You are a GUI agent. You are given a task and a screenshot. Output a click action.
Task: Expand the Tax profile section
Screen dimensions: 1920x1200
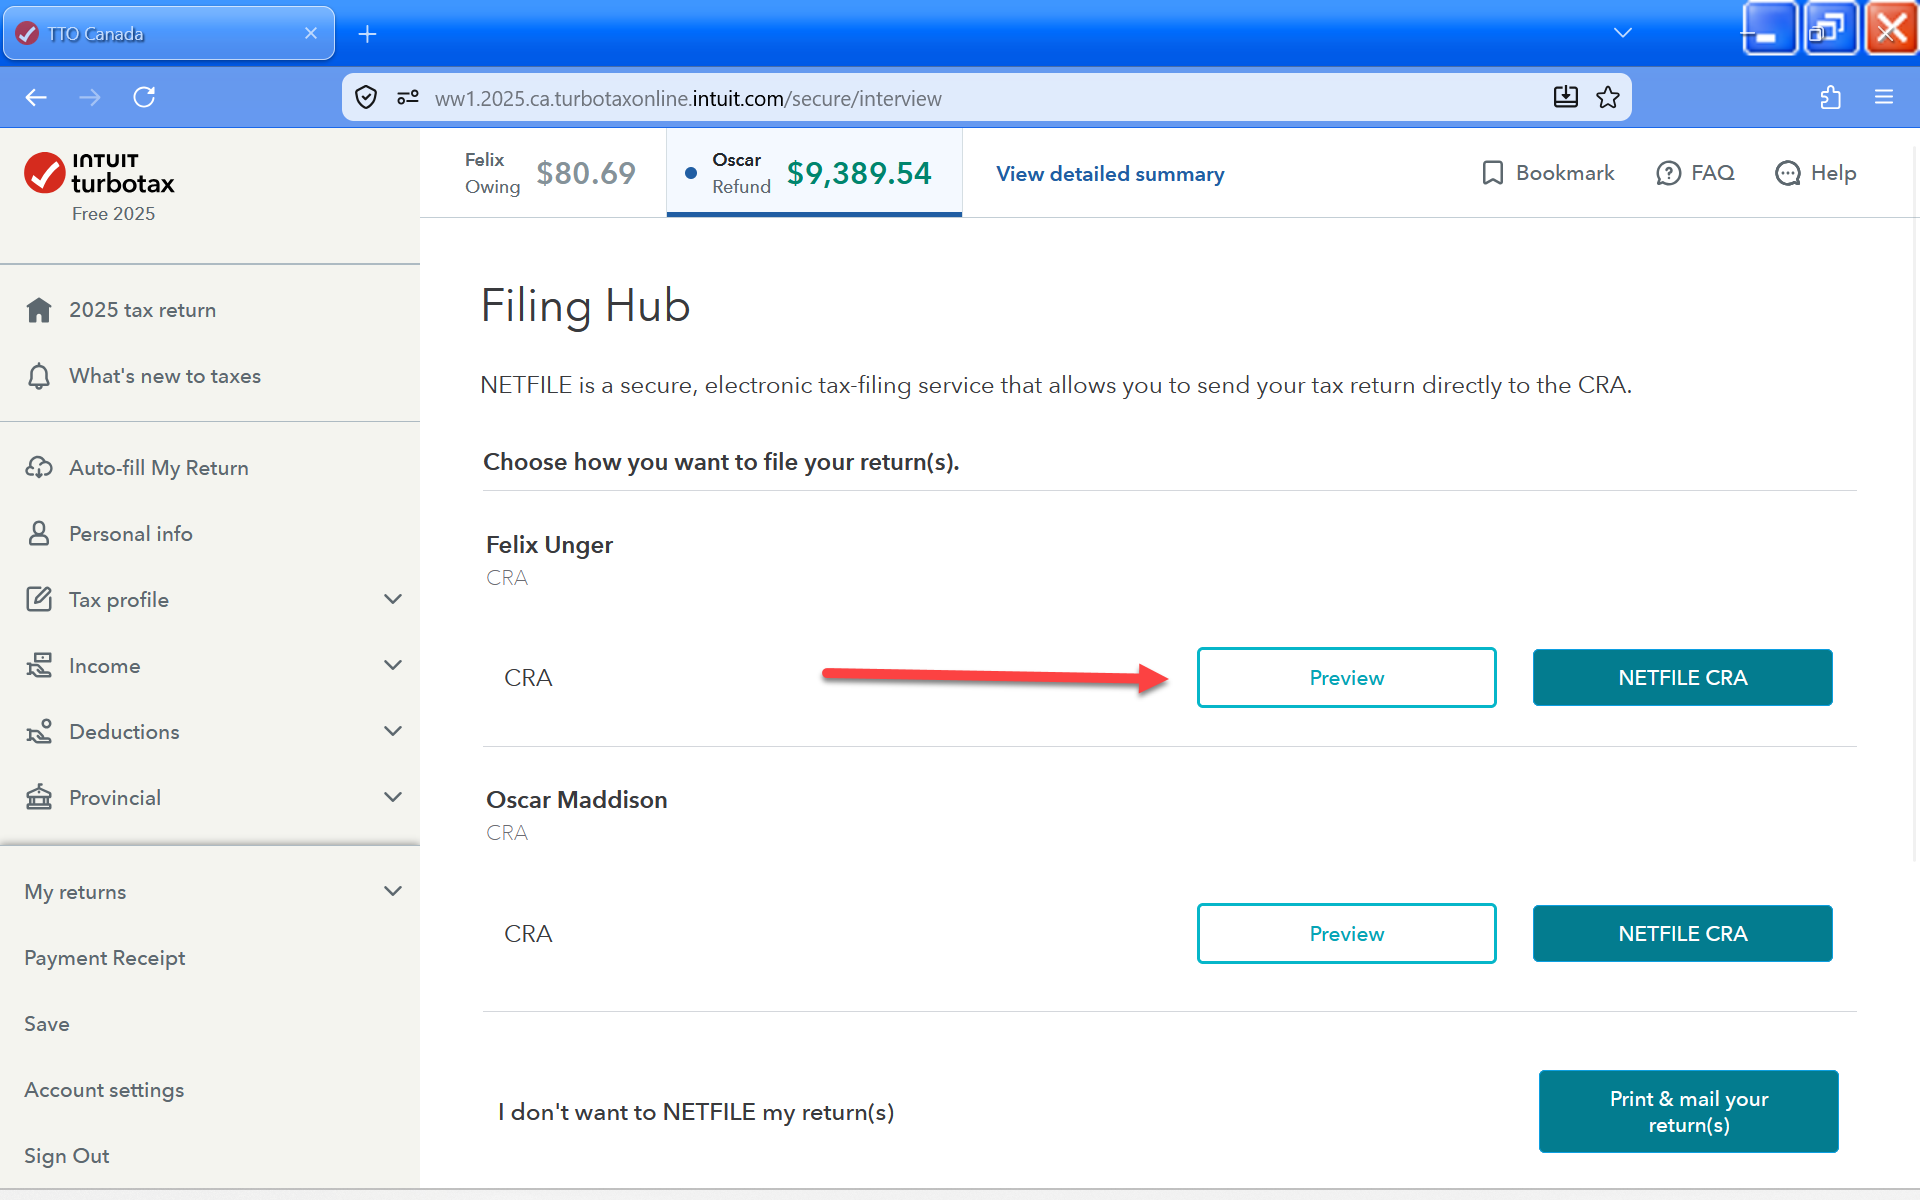[393, 599]
